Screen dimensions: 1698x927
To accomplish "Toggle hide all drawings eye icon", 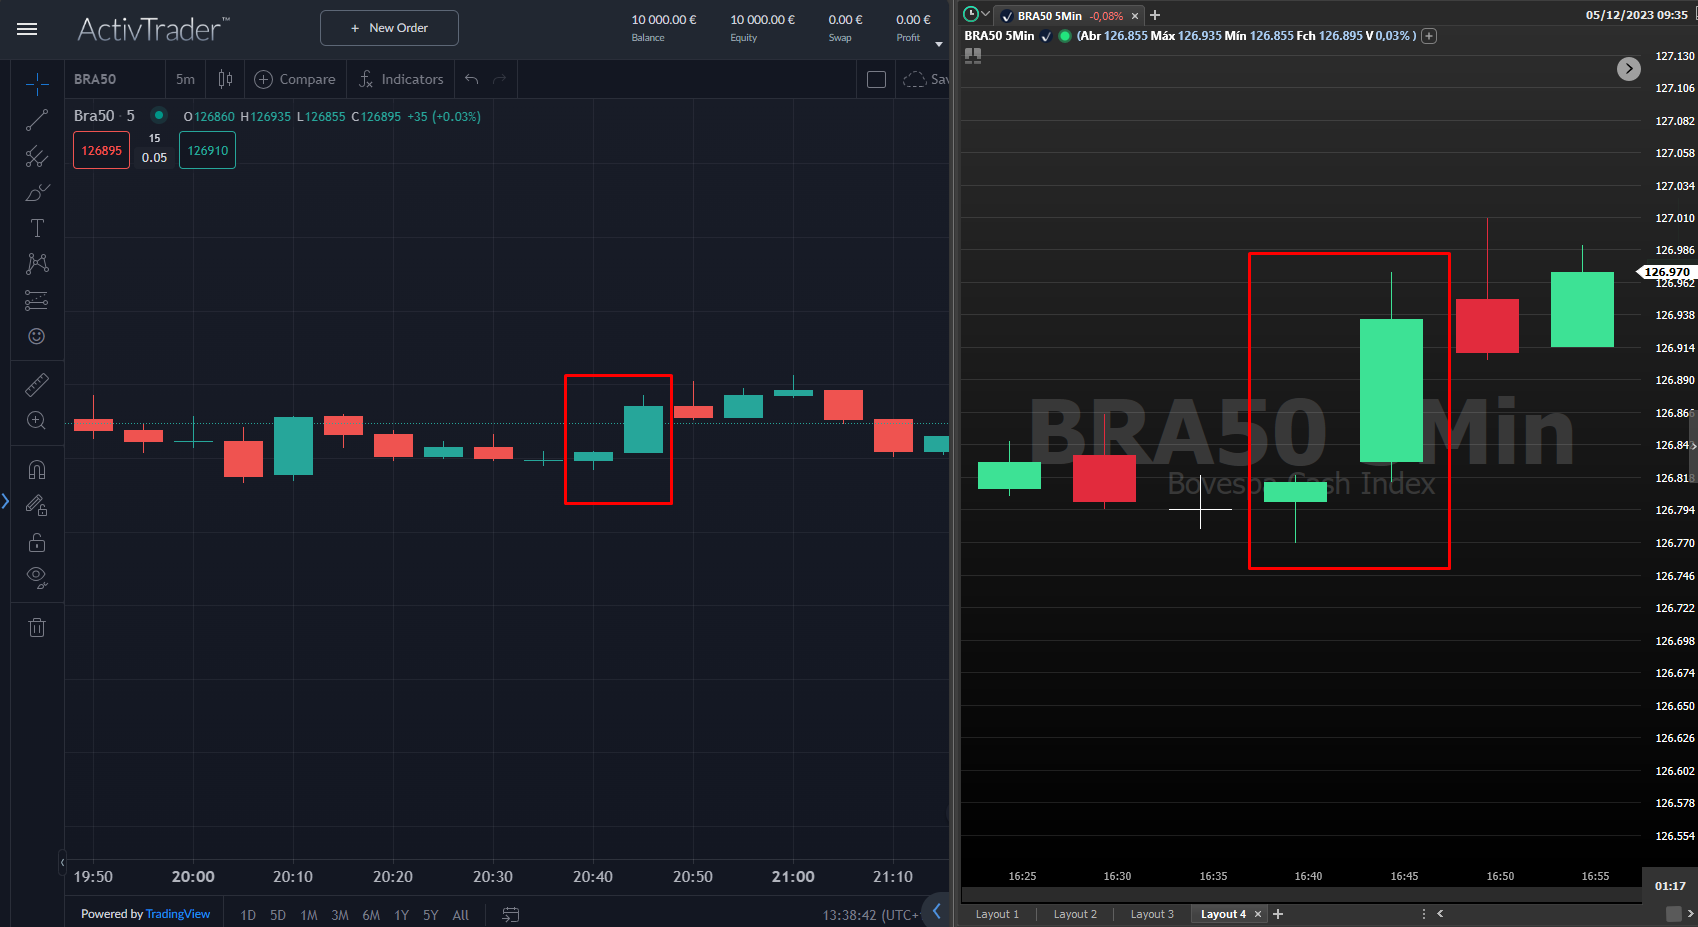I will tap(37, 577).
